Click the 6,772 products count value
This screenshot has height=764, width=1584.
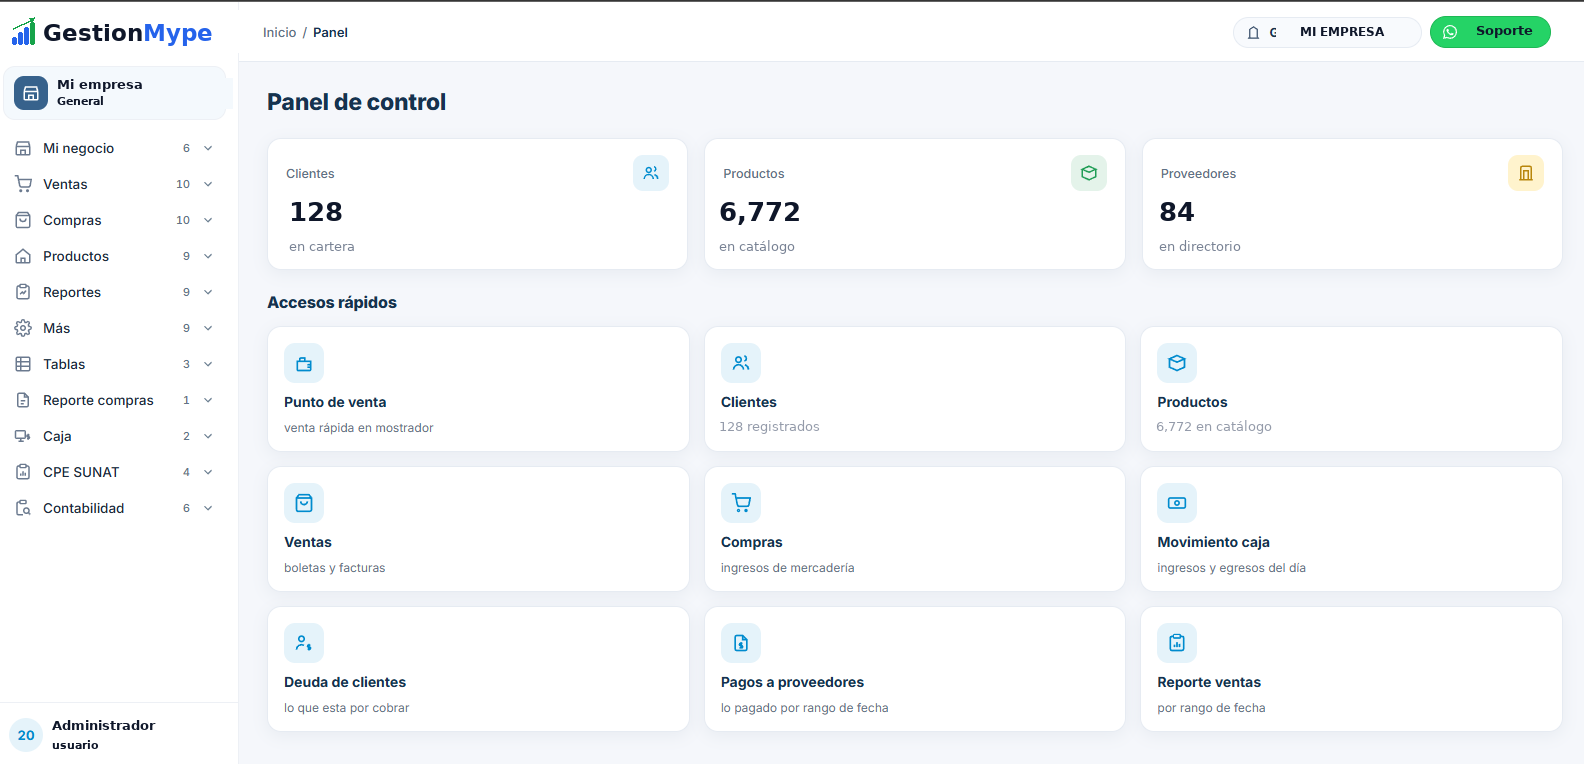point(760,212)
